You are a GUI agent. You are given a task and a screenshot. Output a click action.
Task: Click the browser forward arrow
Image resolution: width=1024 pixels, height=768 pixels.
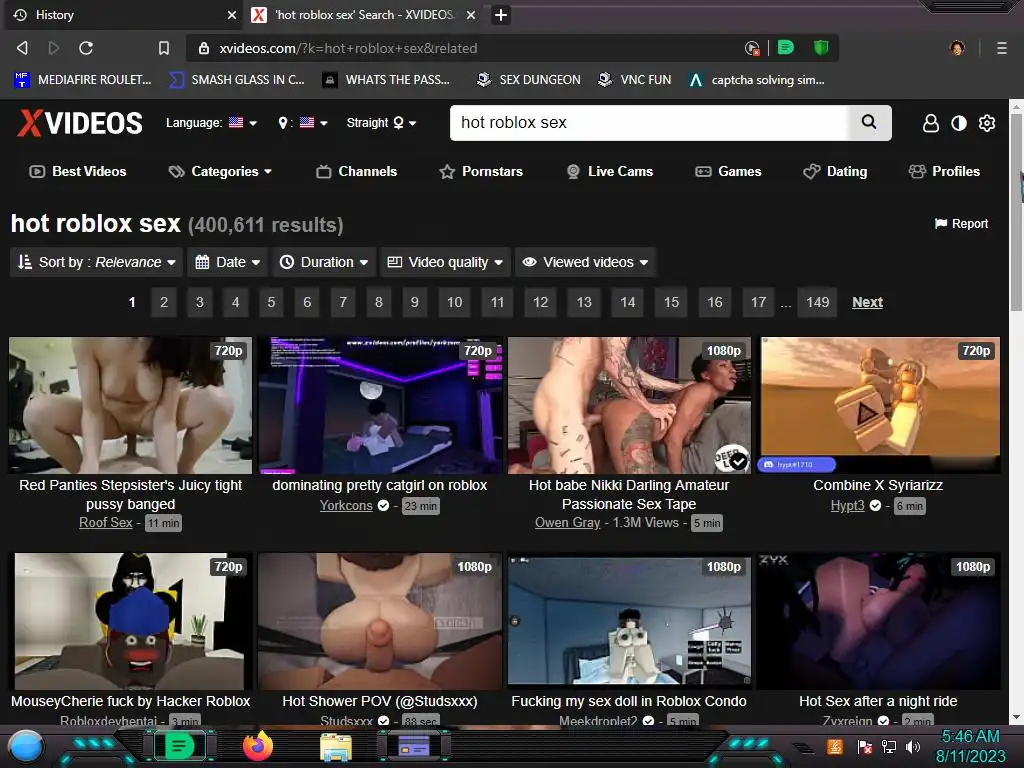[54, 48]
